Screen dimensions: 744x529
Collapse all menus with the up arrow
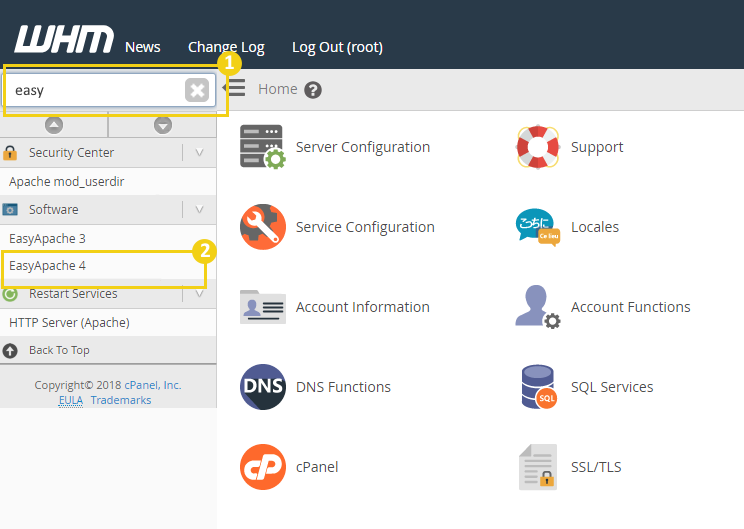(x=54, y=125)
